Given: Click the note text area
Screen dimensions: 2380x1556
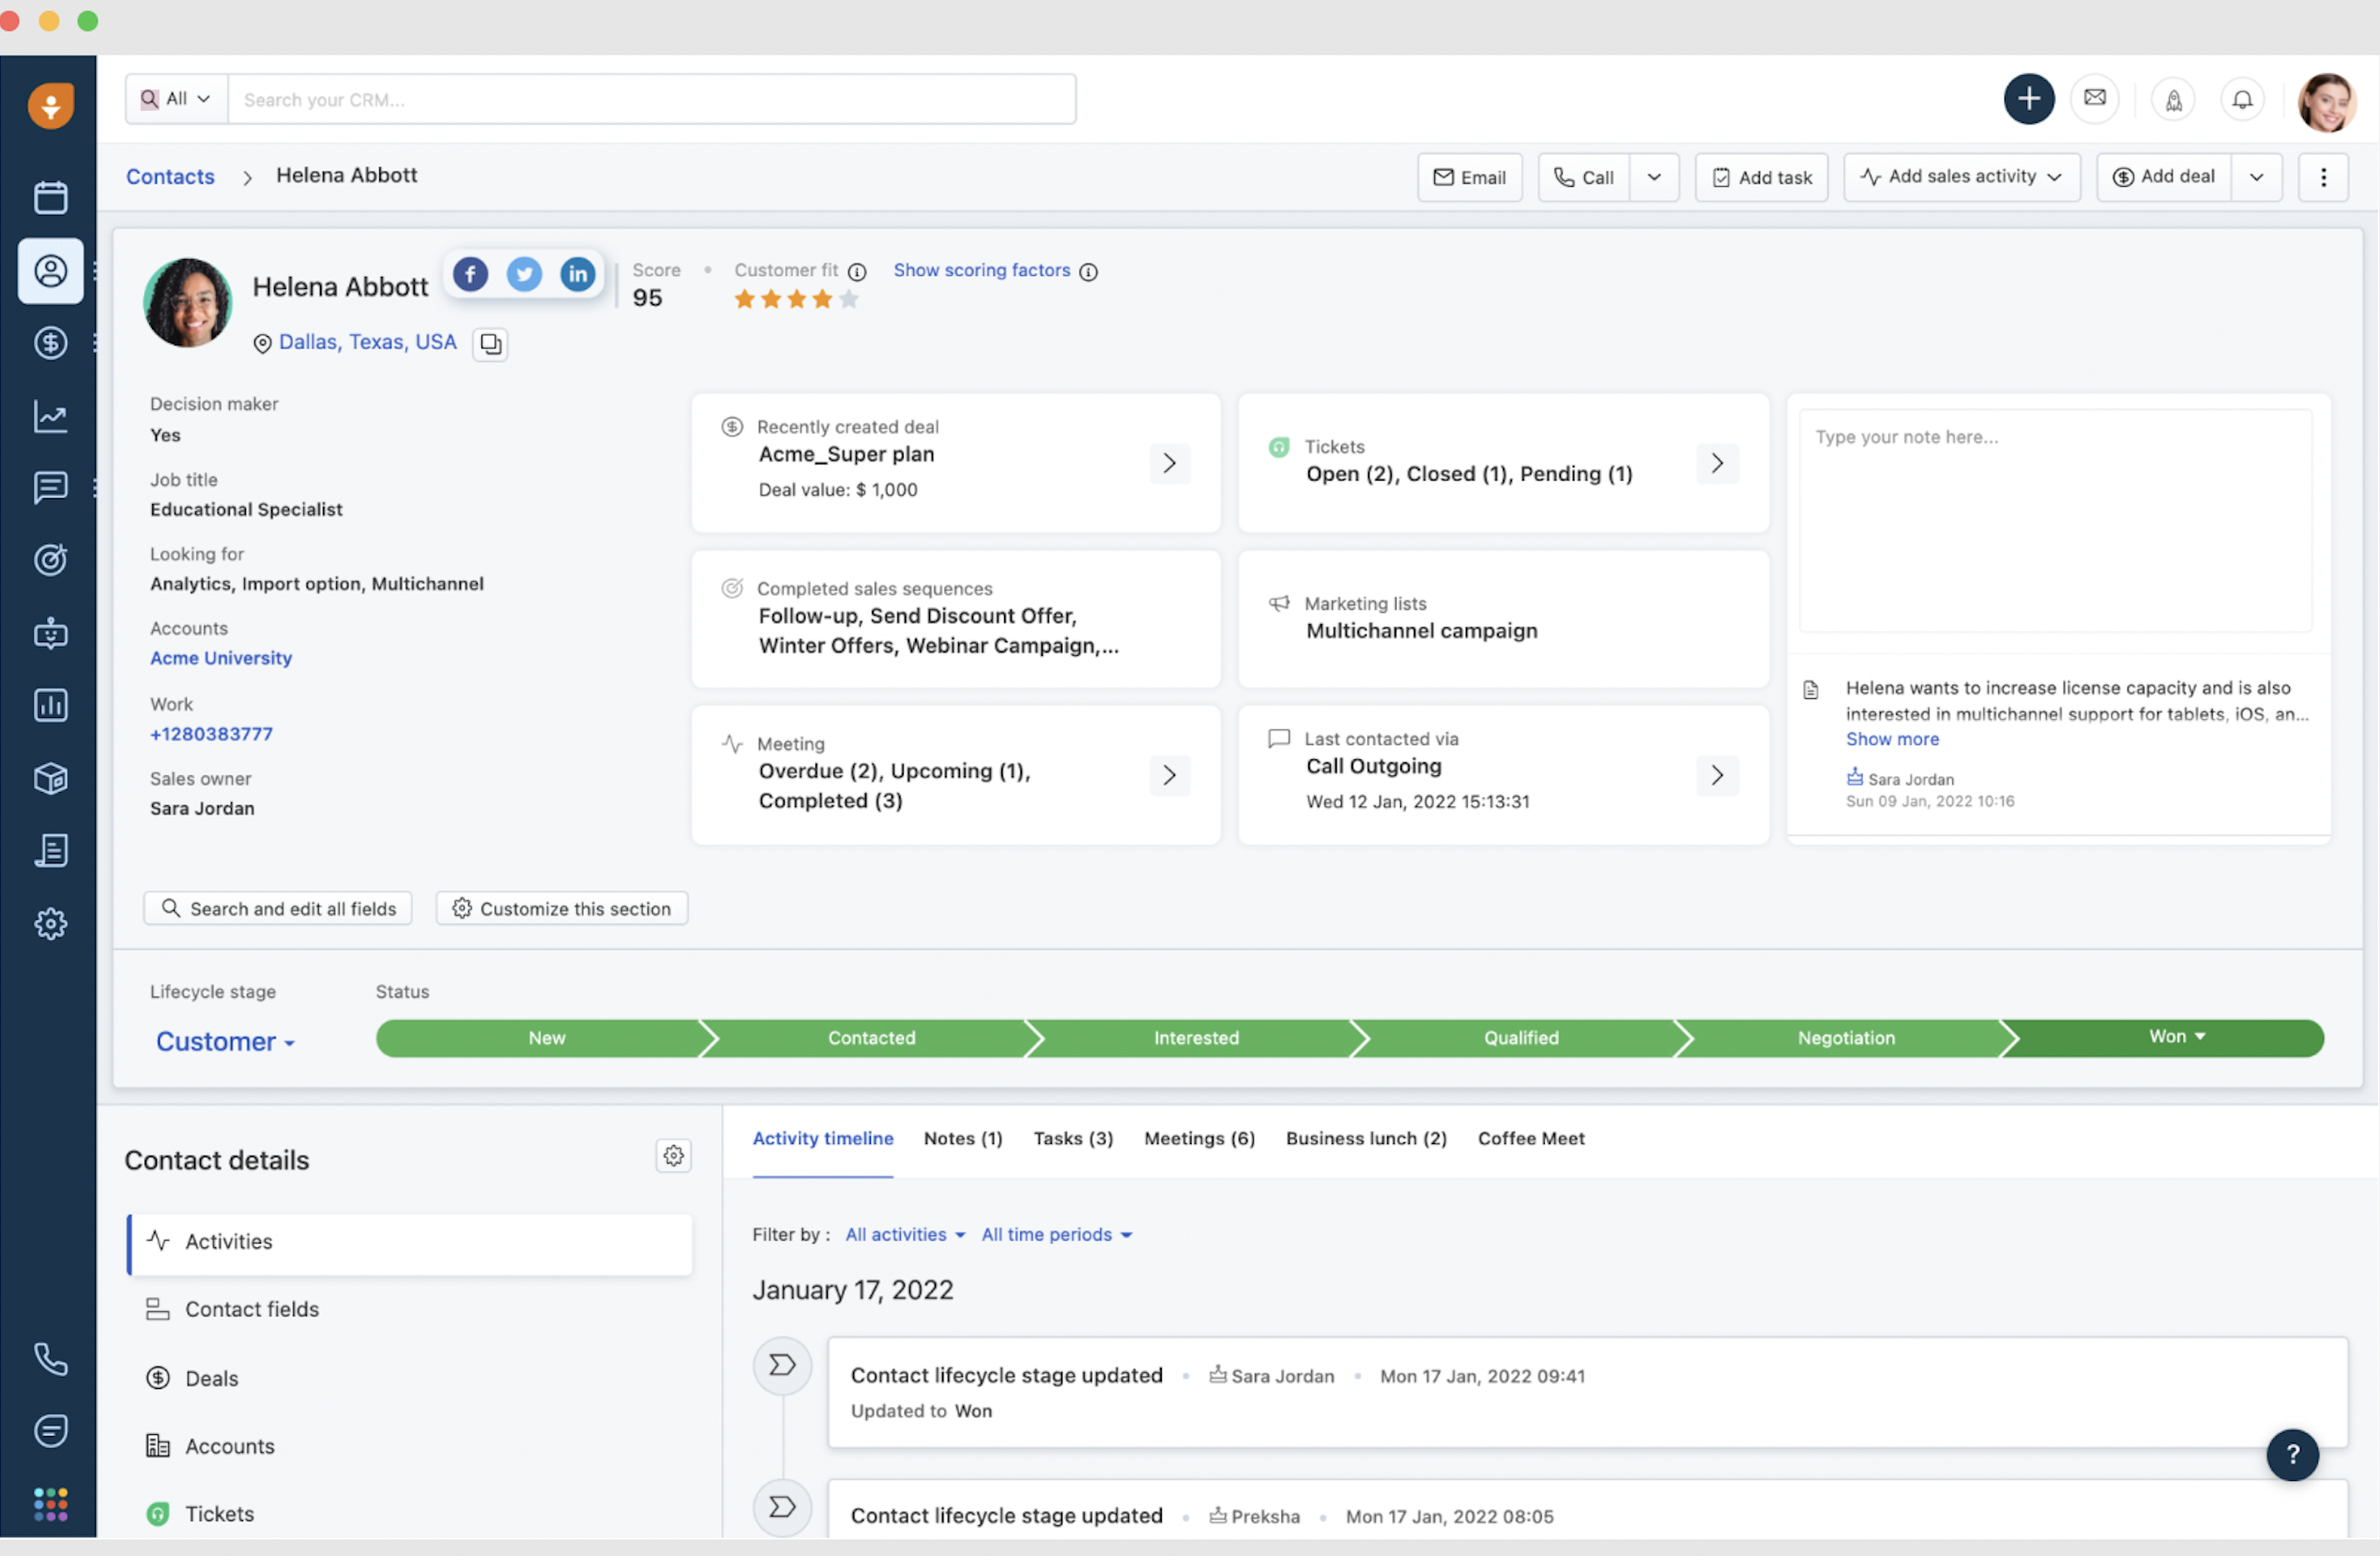Looking at the screenshot, I should pyautogui.click(x=2055, y=520).
